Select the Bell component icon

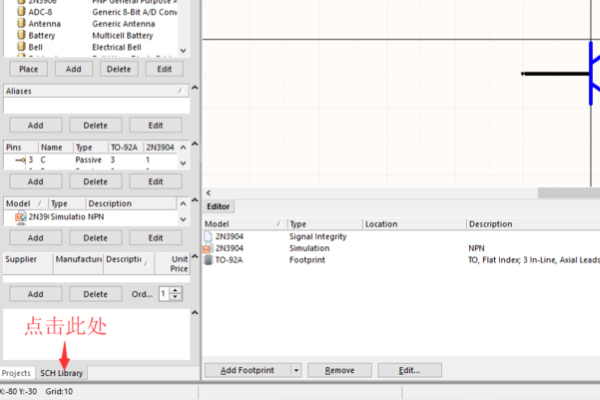(21, 47)
